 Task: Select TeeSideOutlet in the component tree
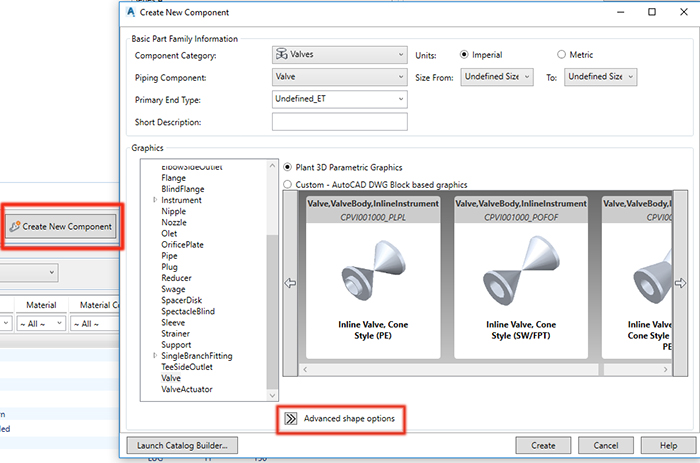[187, 367]
